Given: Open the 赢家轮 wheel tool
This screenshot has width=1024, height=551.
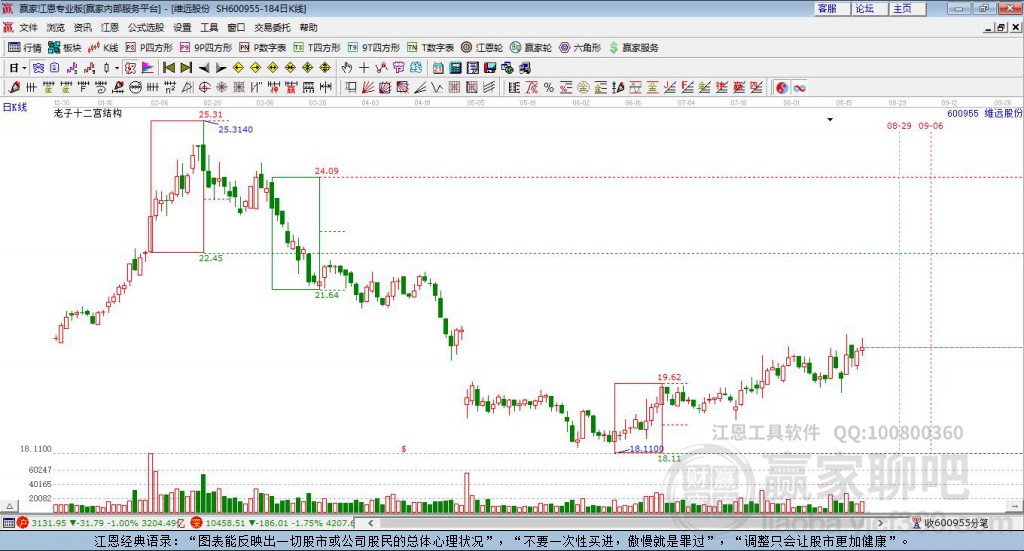Looking at the screenshot, I should (x=531, y=48).
